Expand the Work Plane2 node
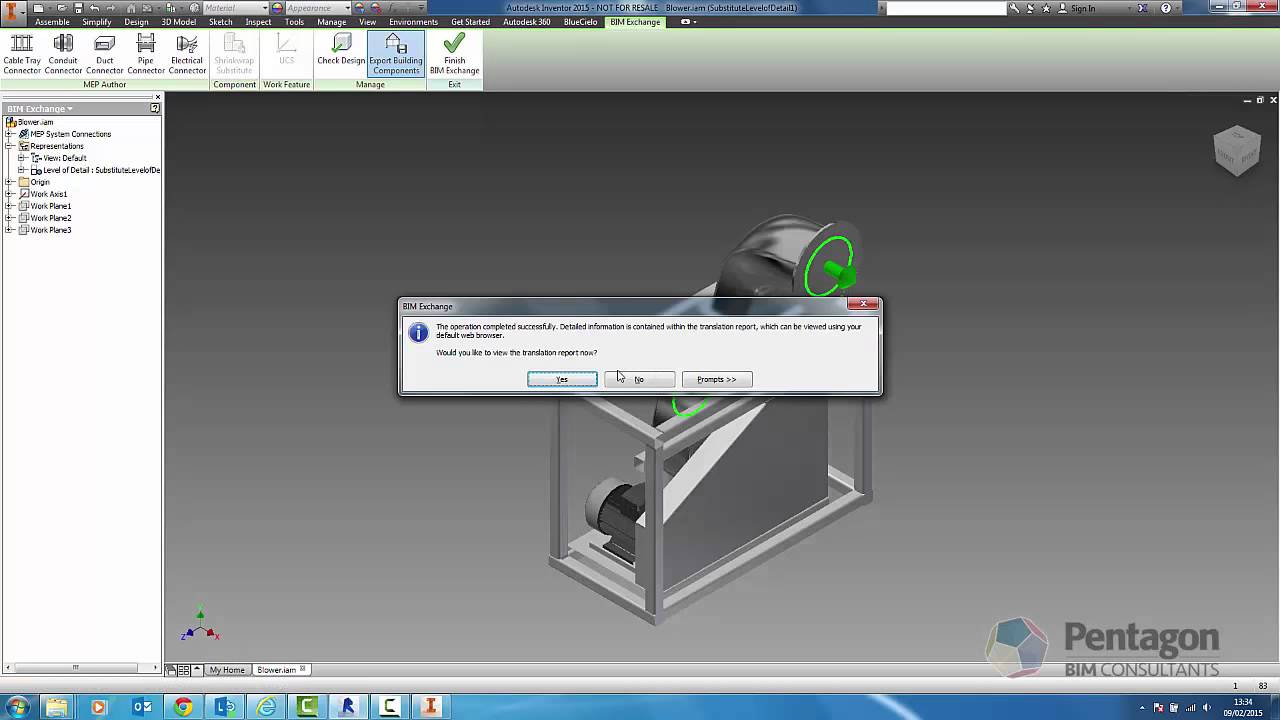1280x720 pixels. pos(10,218)
